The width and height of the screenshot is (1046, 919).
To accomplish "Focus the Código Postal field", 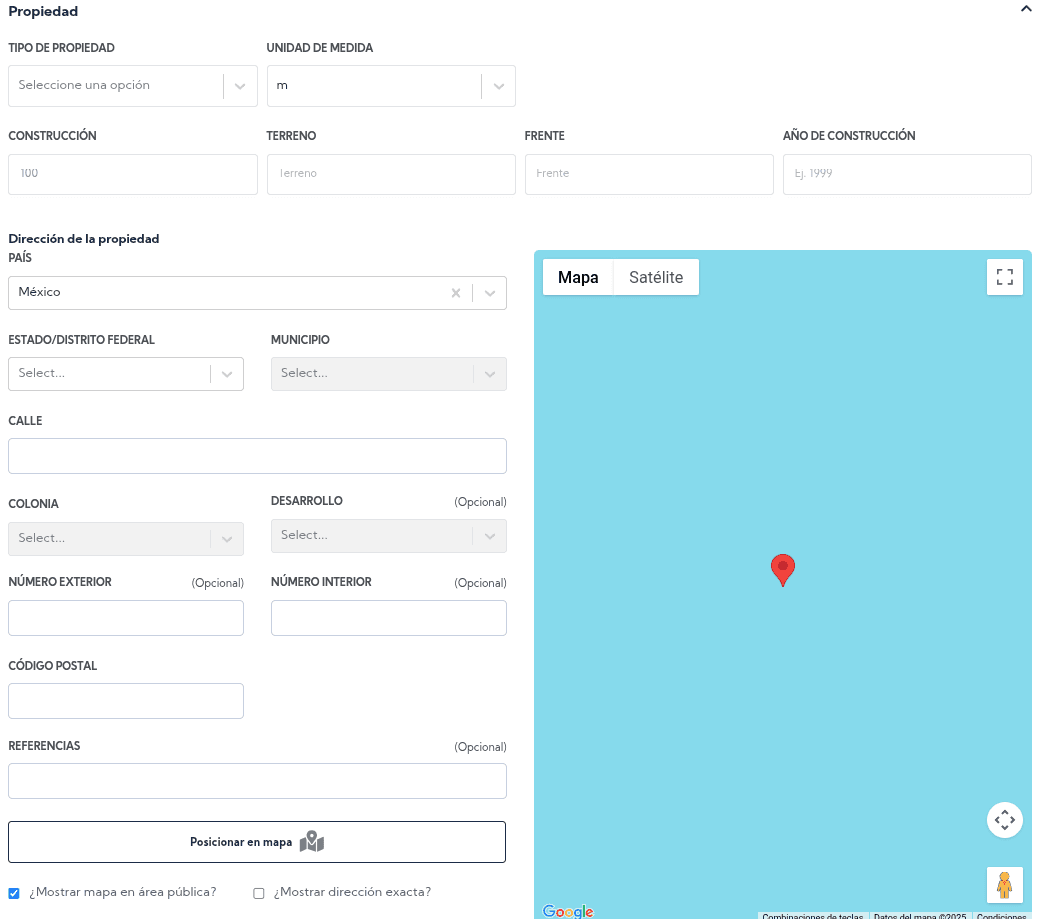I will 126,701.
